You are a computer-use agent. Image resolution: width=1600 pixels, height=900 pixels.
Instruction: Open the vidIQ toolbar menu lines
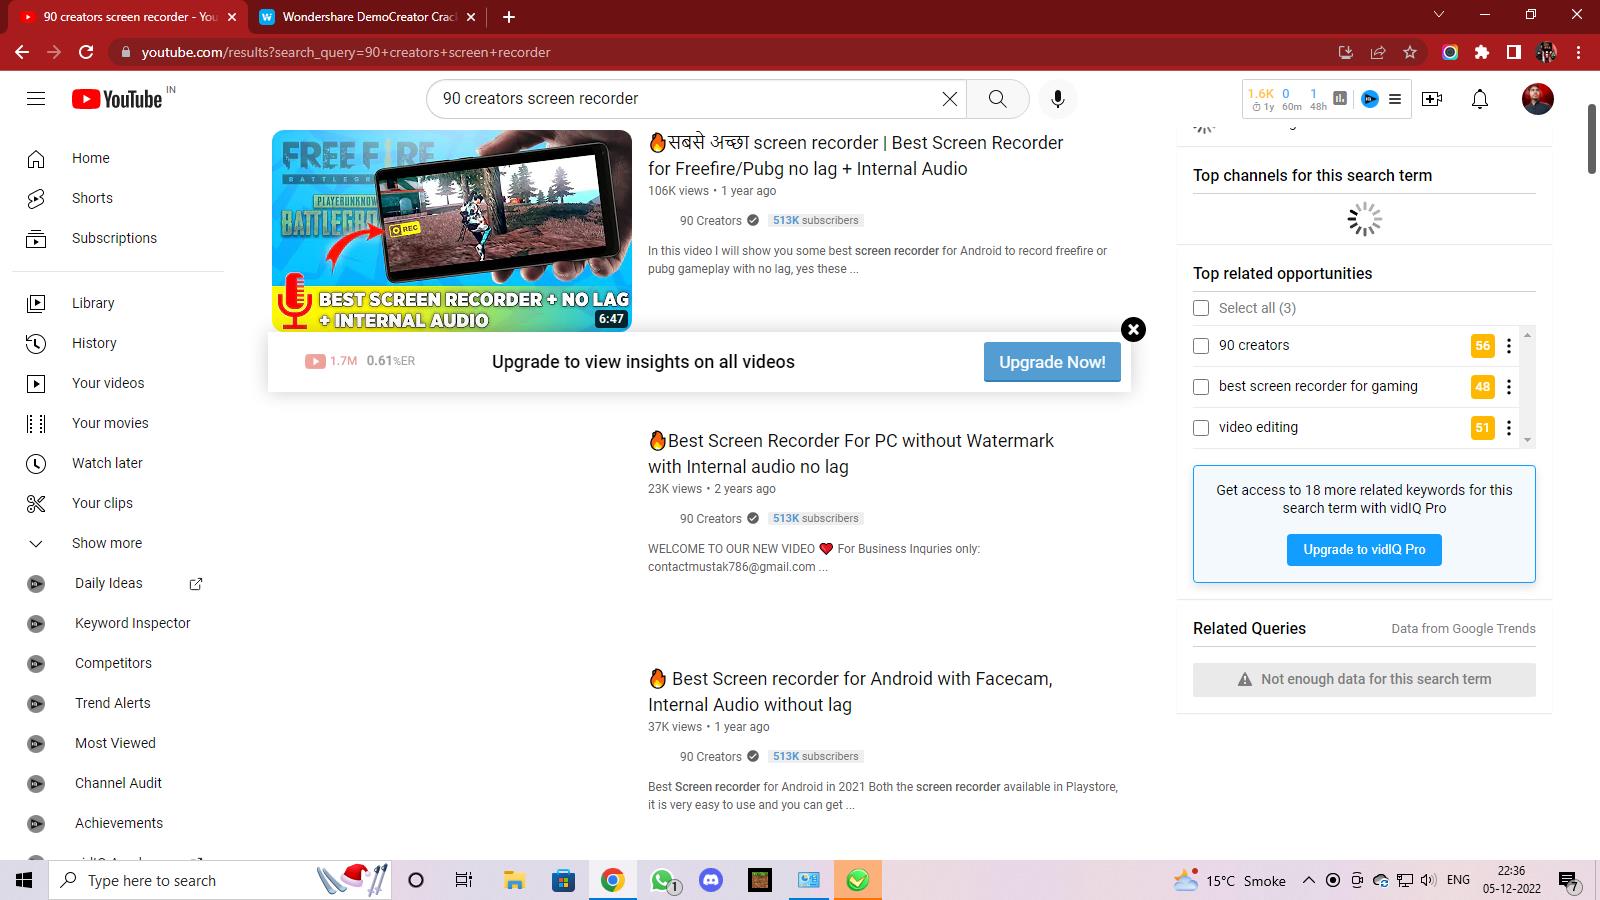(x=1395, y=99)
